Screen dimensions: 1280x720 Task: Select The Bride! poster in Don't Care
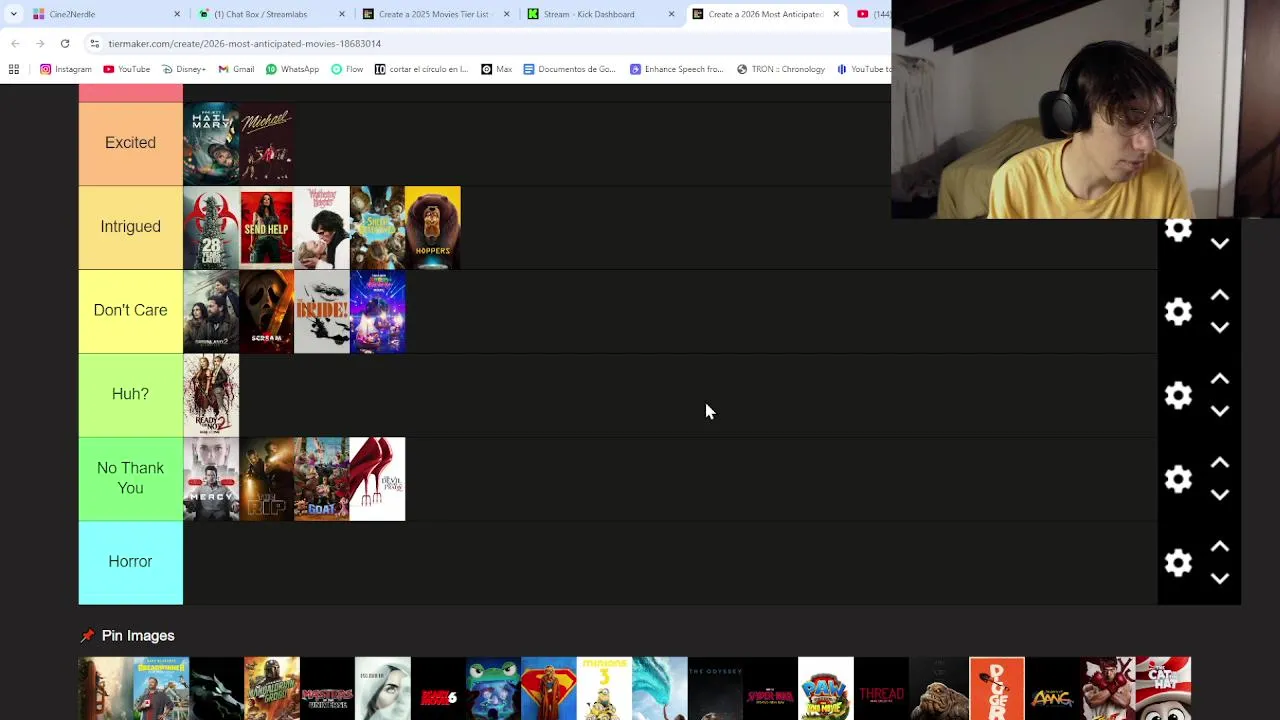[322, 312]
